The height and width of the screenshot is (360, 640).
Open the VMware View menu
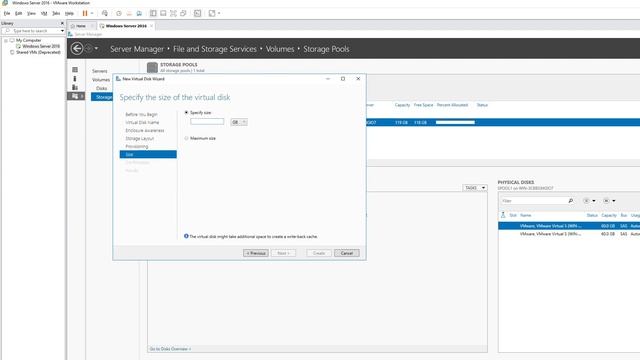[31, 13]
